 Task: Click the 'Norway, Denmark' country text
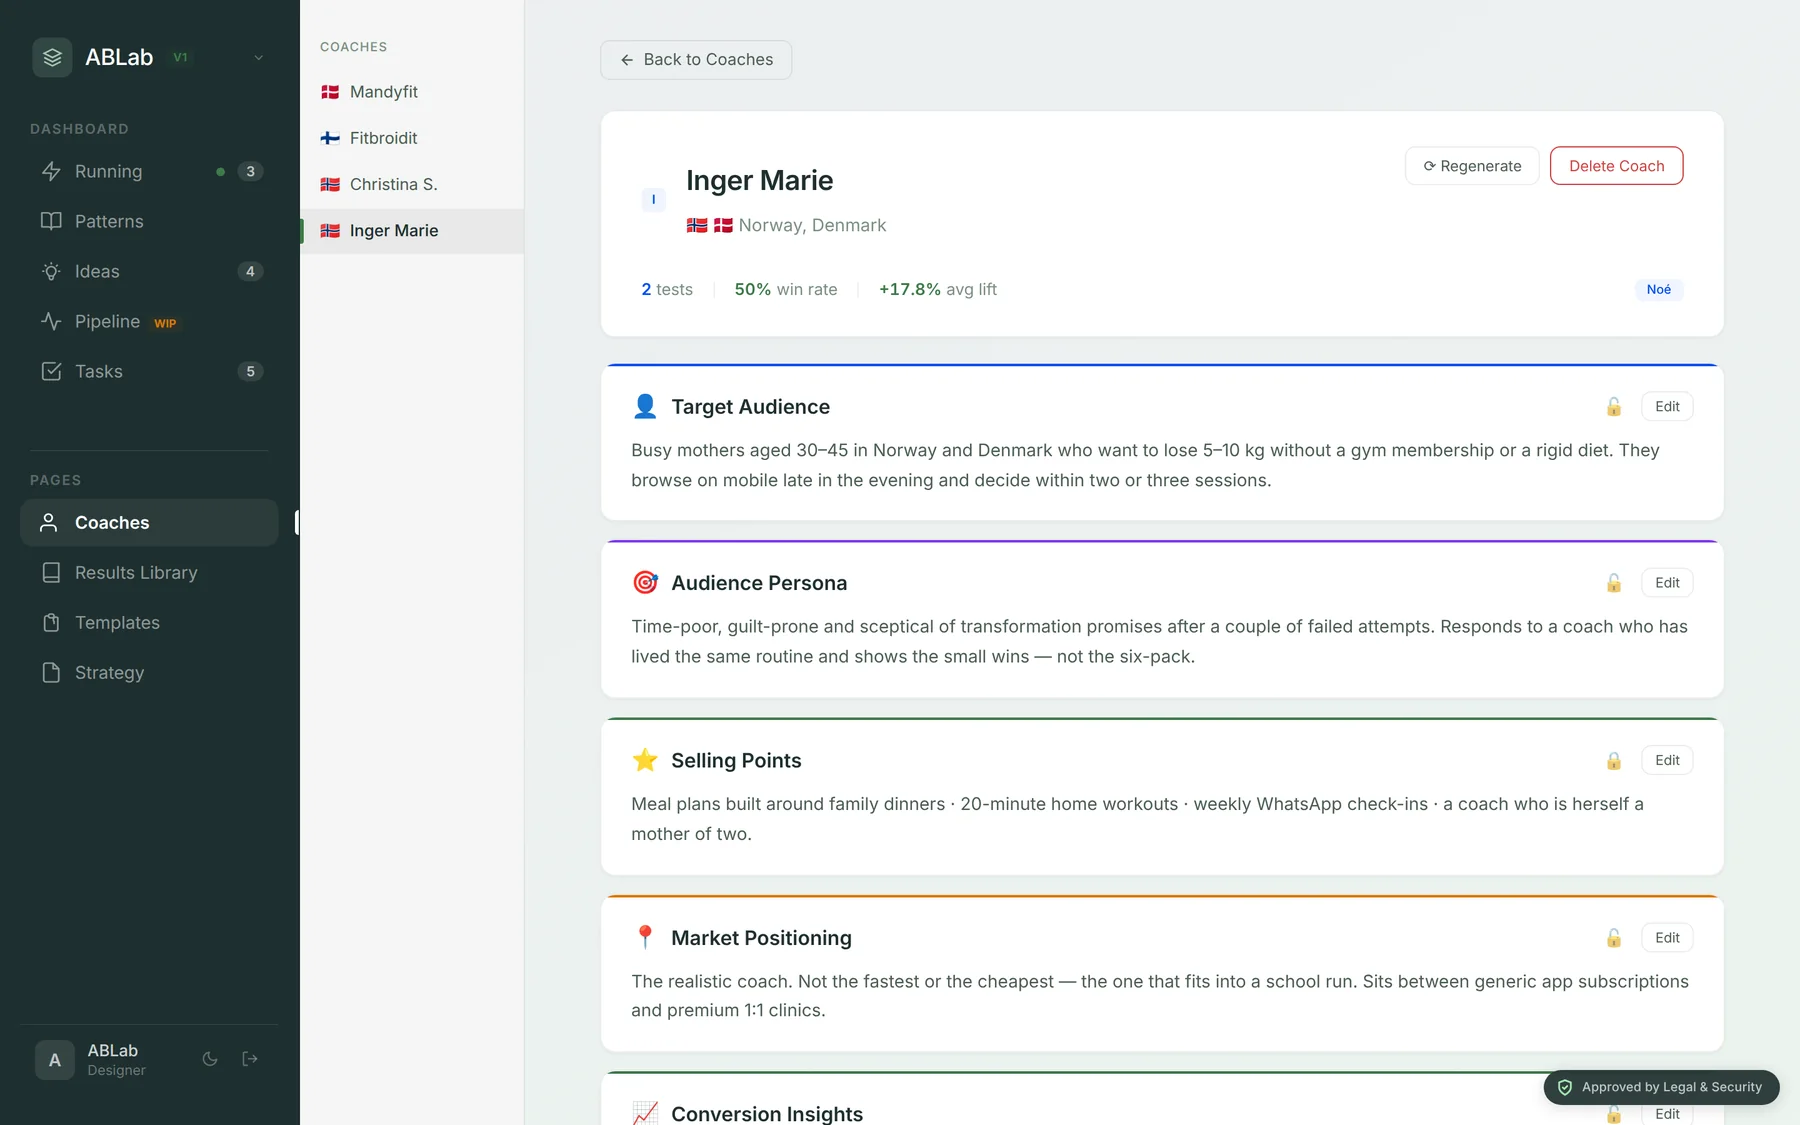coord(812,225)
